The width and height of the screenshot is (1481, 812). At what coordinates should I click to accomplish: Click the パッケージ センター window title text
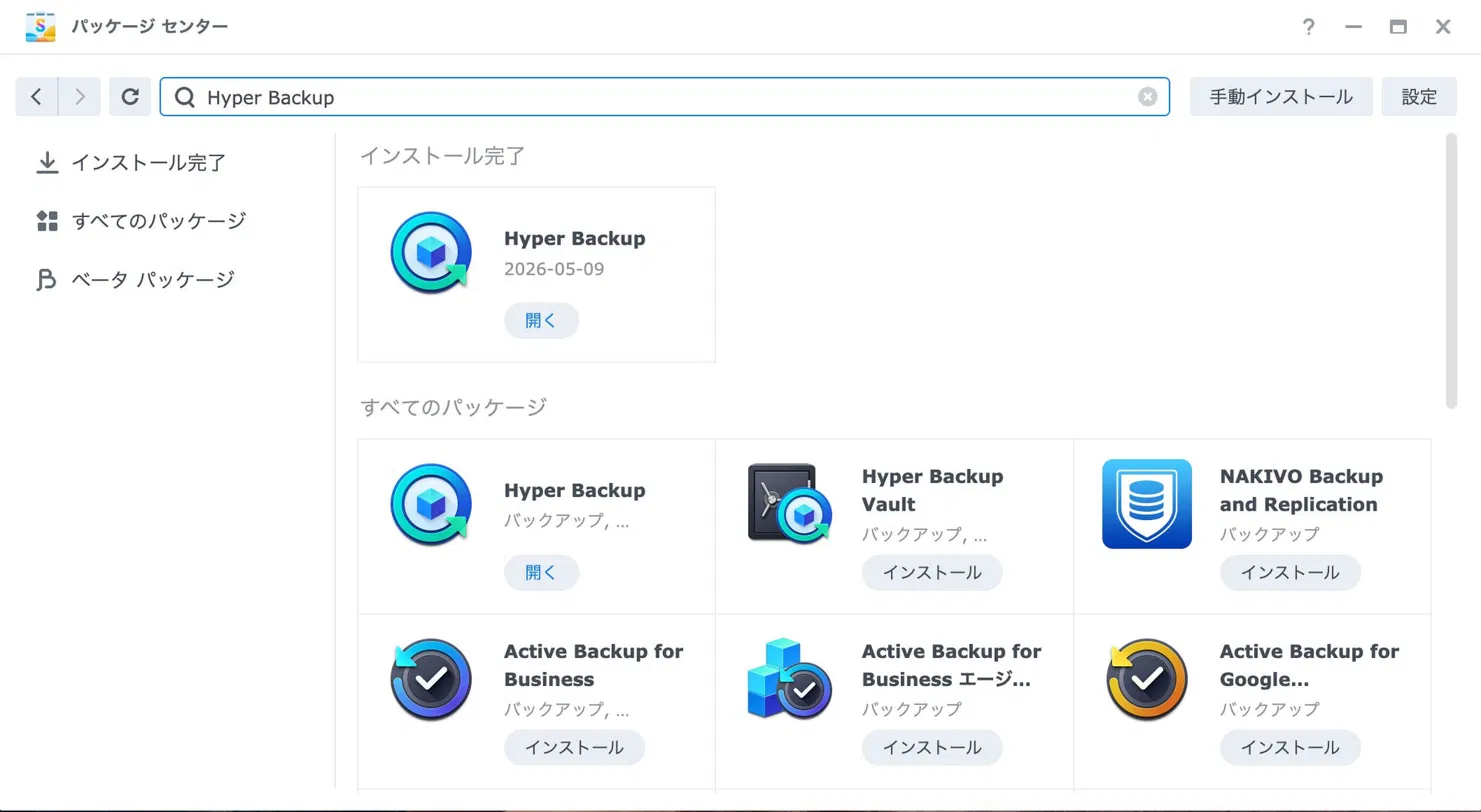tap(149, 26)
